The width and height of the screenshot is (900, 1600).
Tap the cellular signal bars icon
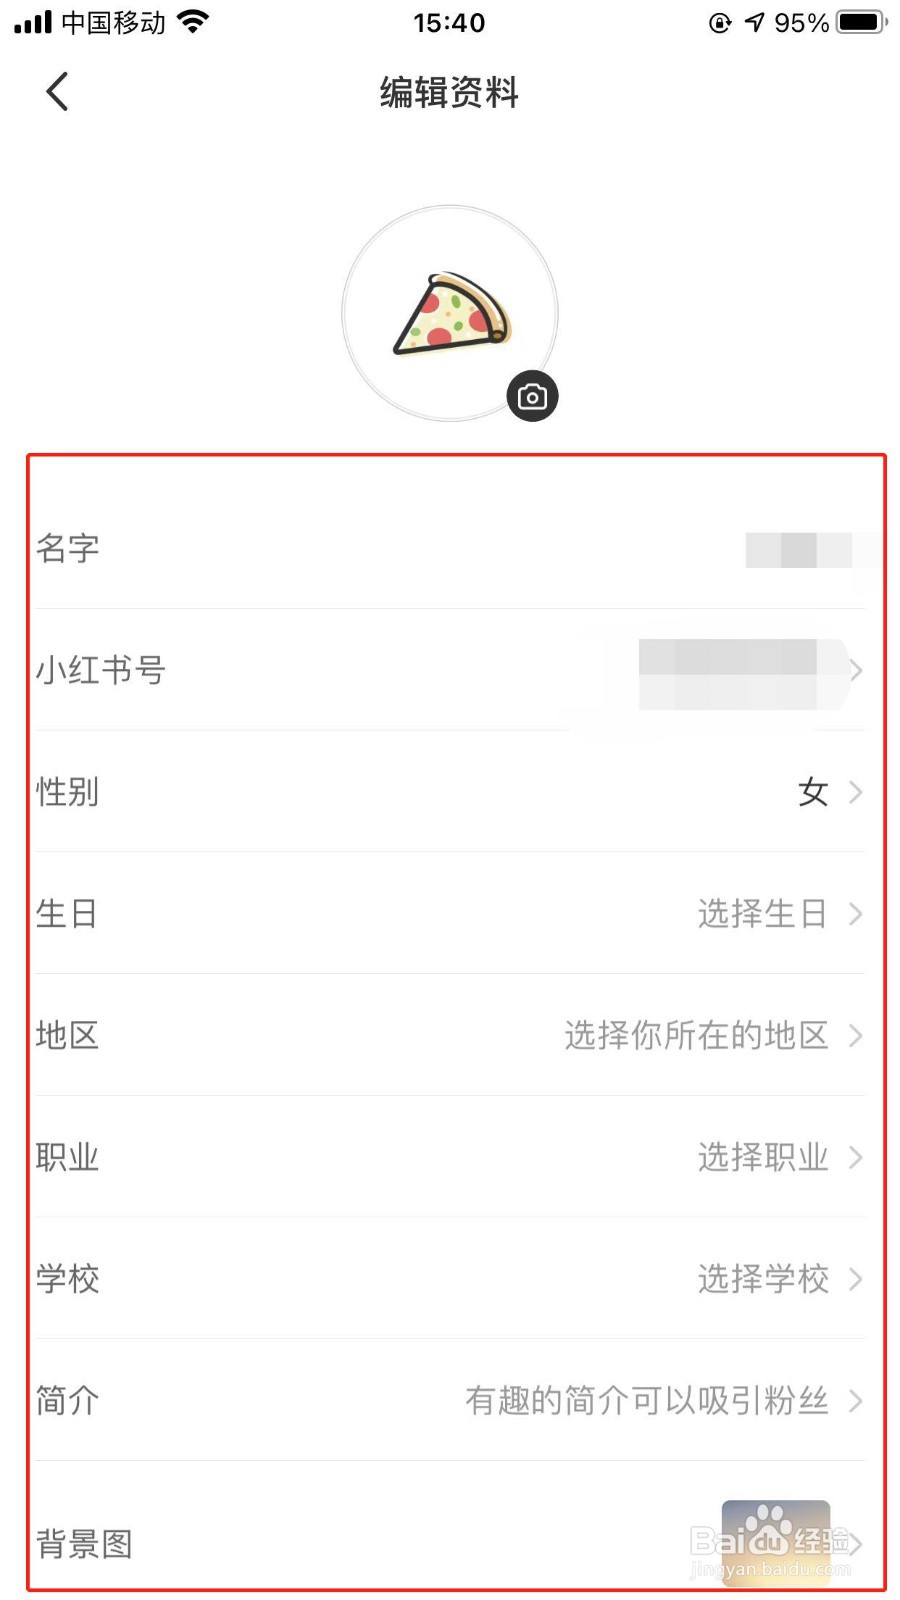32,22
